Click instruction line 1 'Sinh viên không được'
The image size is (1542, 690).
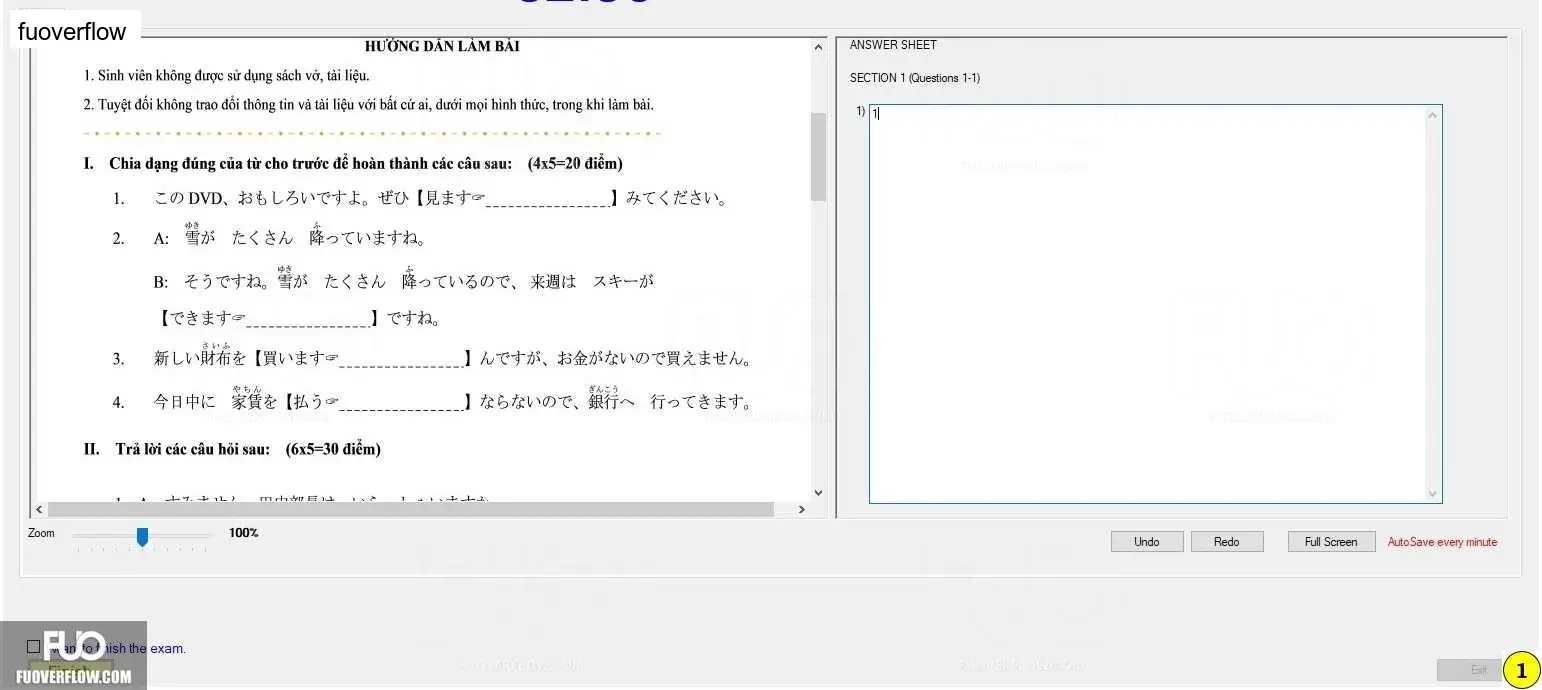click(x=227, y=75)
